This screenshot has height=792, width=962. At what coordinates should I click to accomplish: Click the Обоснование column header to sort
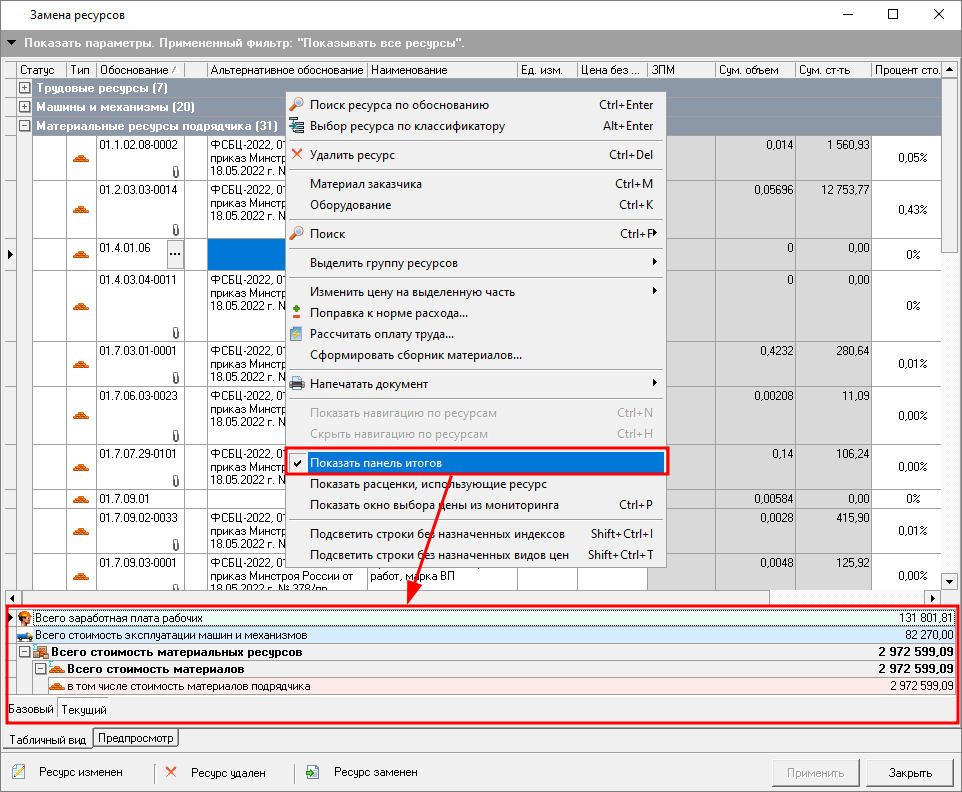(x=136, y=70)
